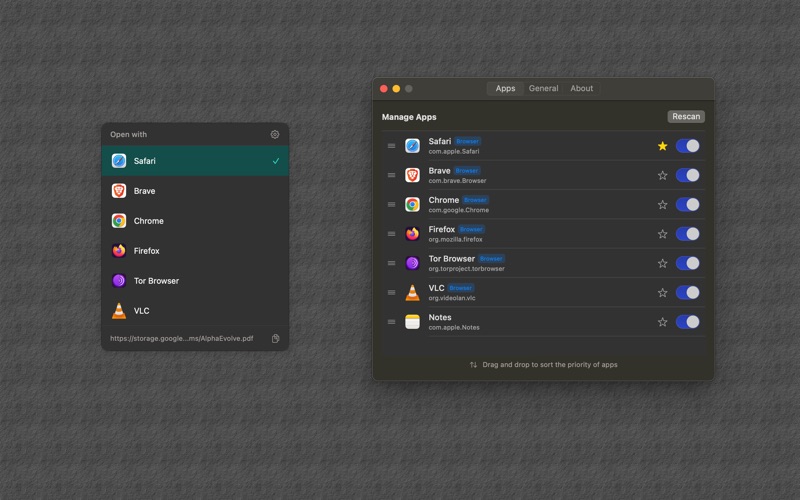Click Safari app icon in Manage Apps
Screen dimensions: 800x500
[412, 146]
